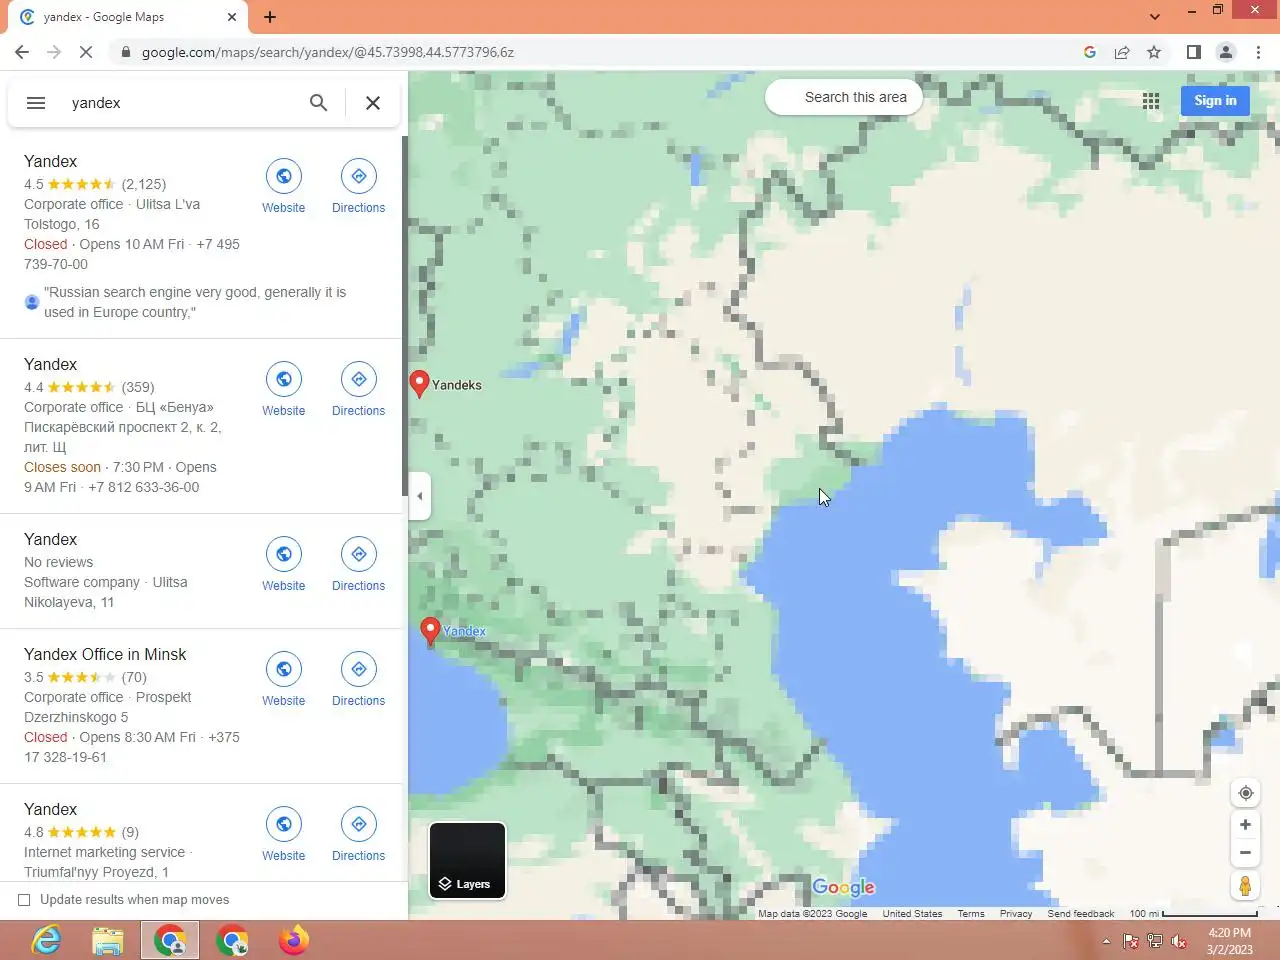
Task: Open the Google apps grid
Action: (x=1151, y=100)
